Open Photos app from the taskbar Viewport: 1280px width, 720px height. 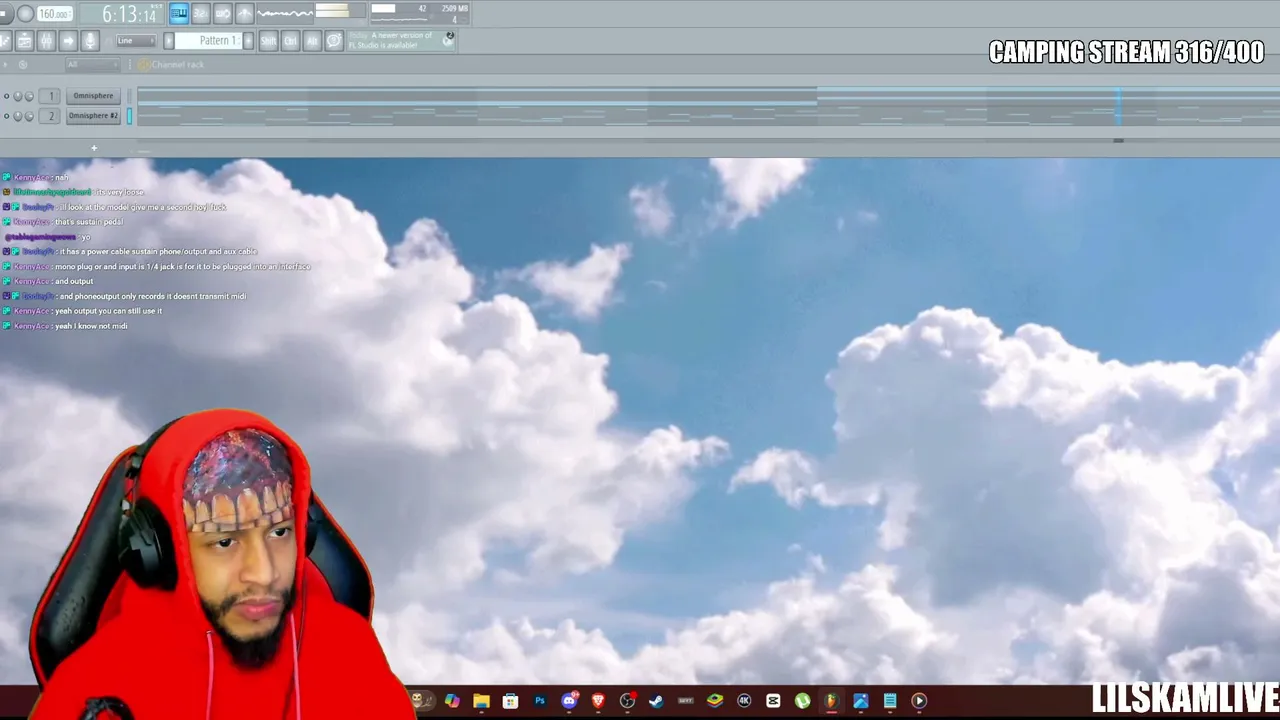coord(860,701)
